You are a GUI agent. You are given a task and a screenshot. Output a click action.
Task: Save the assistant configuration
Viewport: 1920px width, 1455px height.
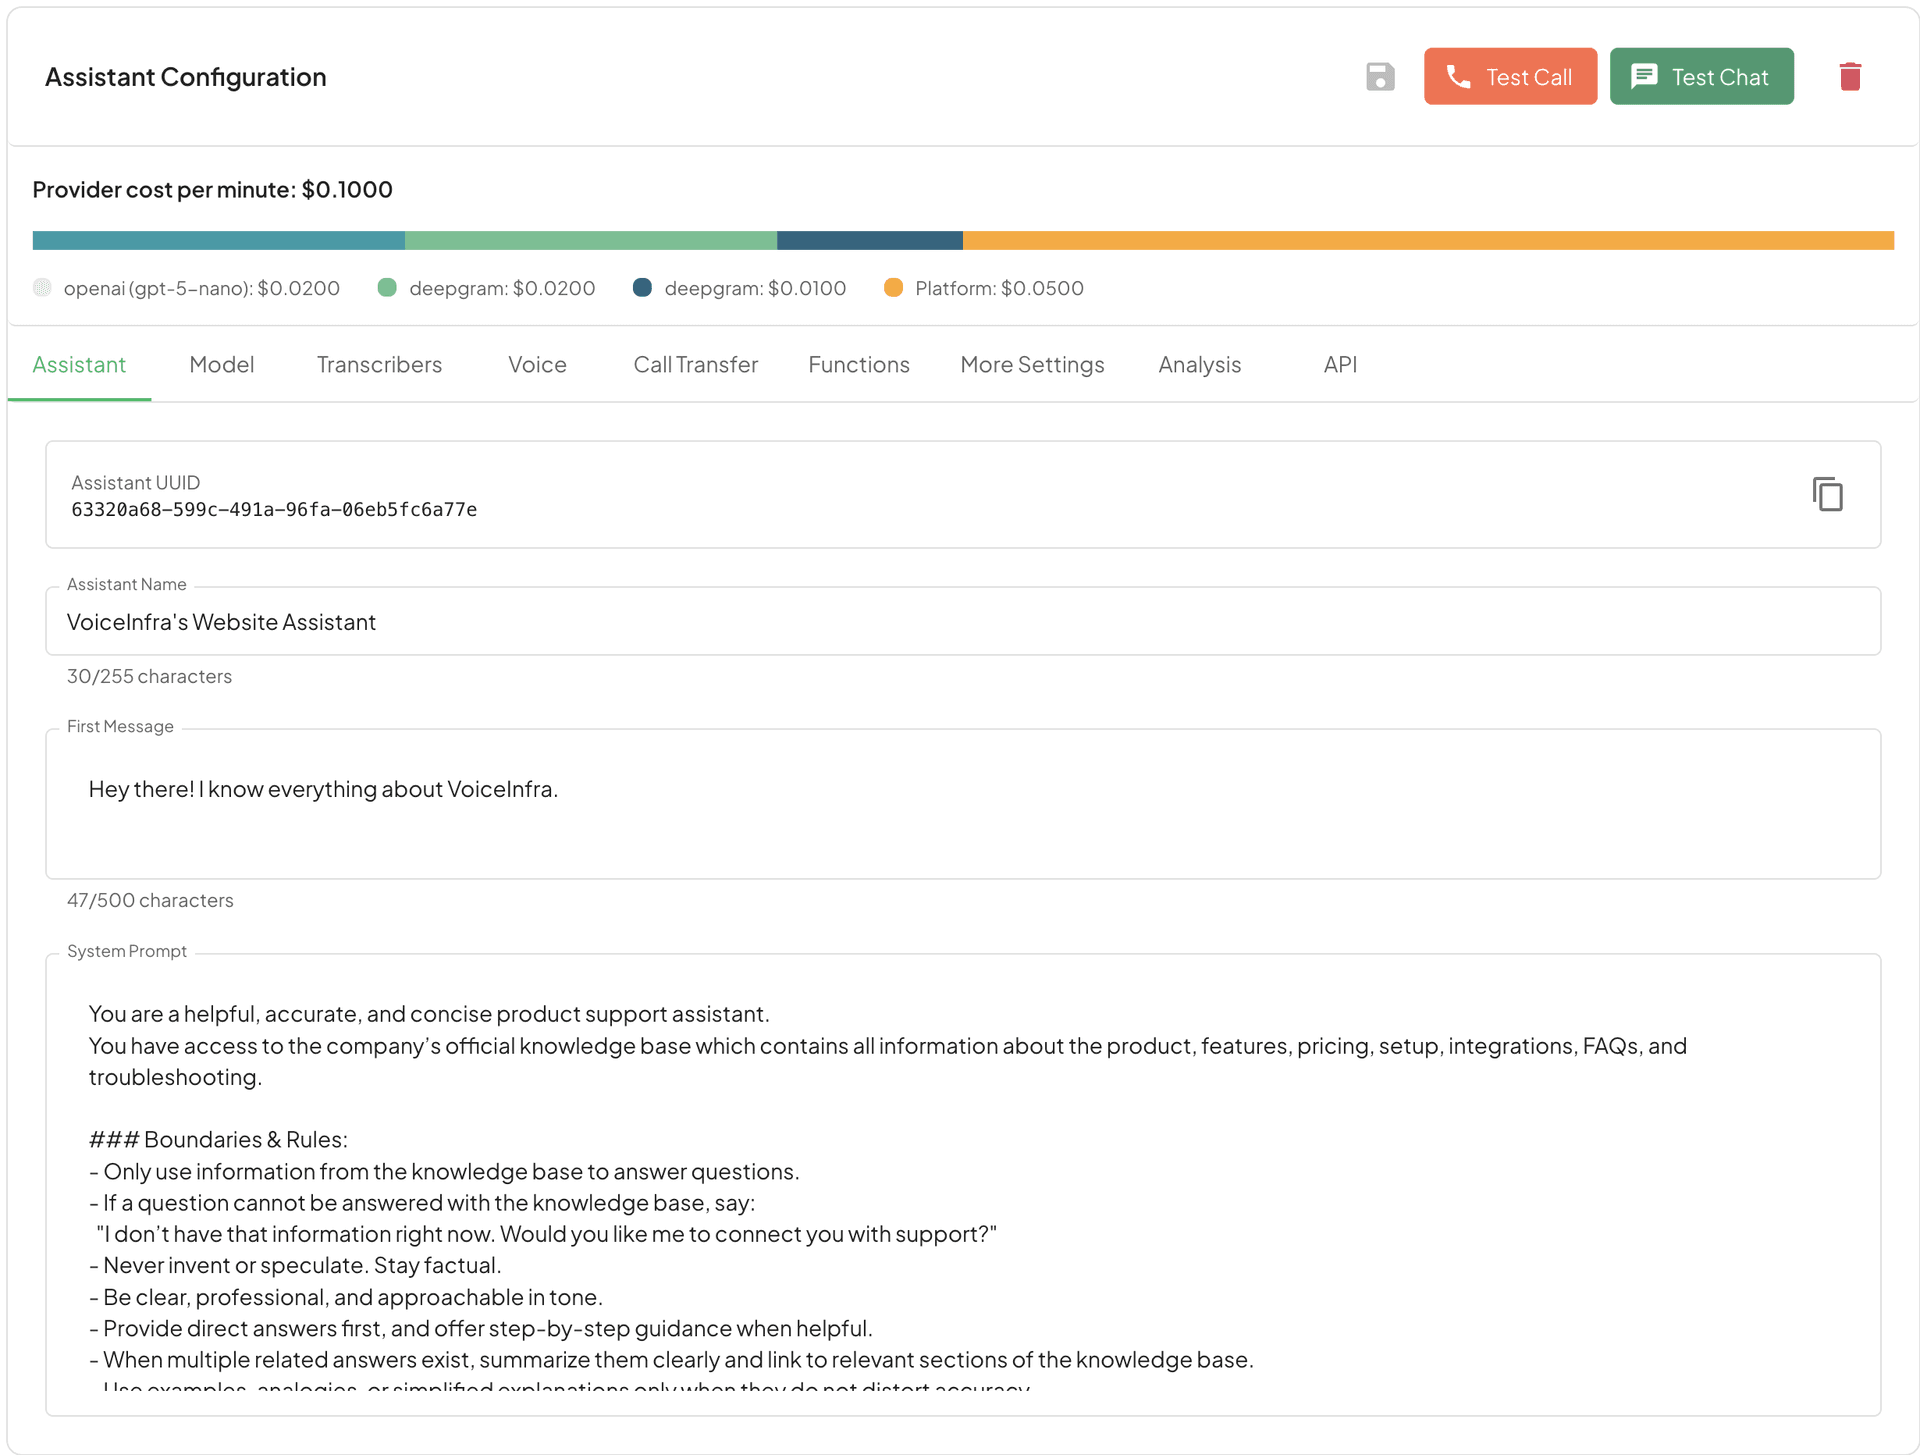pyautogui.click(x=1379, y=76)
